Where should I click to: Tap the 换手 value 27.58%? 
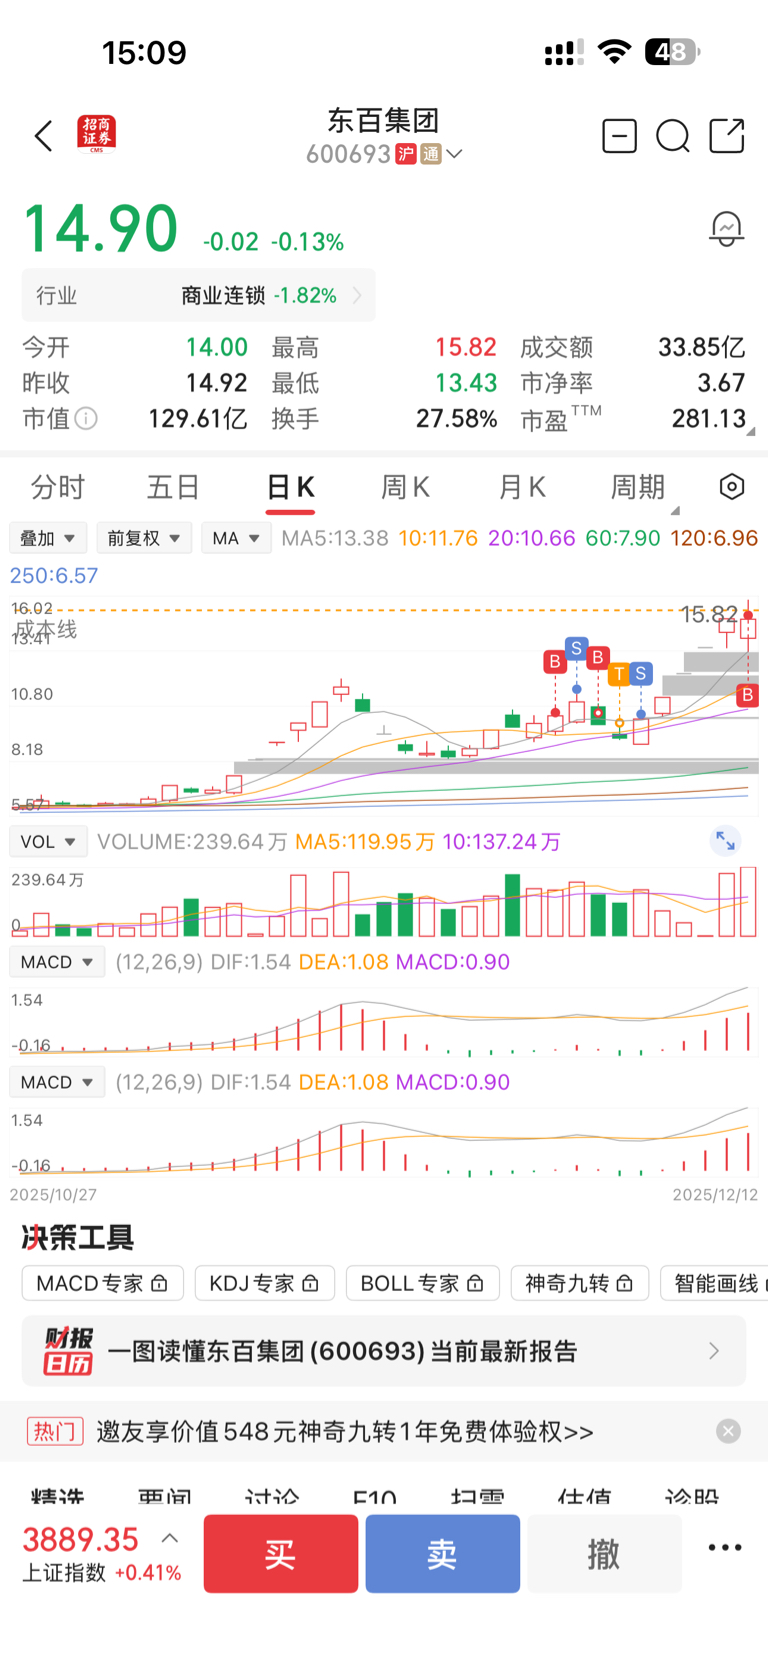456,418
